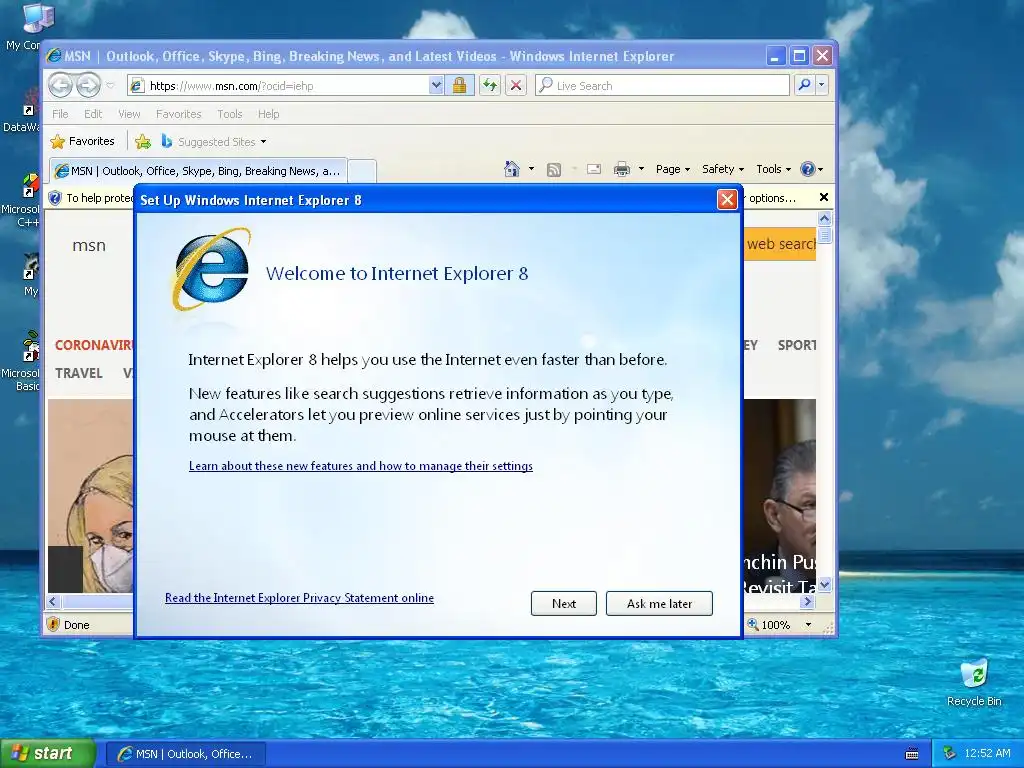Open a new blank tab button
The height and width of the screenshot is (768, 1024).
pyautogui.click(x=362, y=171)
